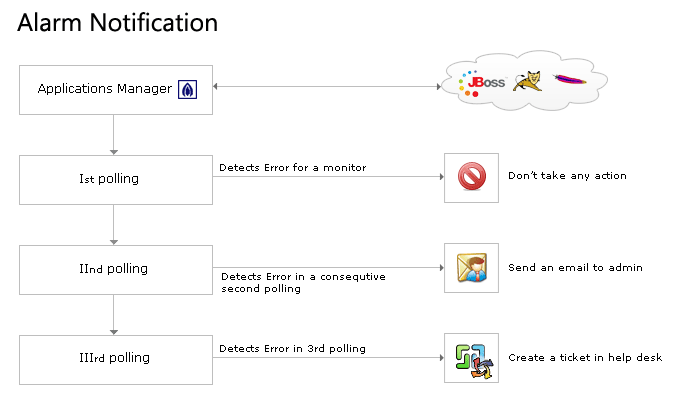Image resolution: width=673 pixels, height=397 pixels.
Task: Select the Ist polling box
Action: (116, 180)
